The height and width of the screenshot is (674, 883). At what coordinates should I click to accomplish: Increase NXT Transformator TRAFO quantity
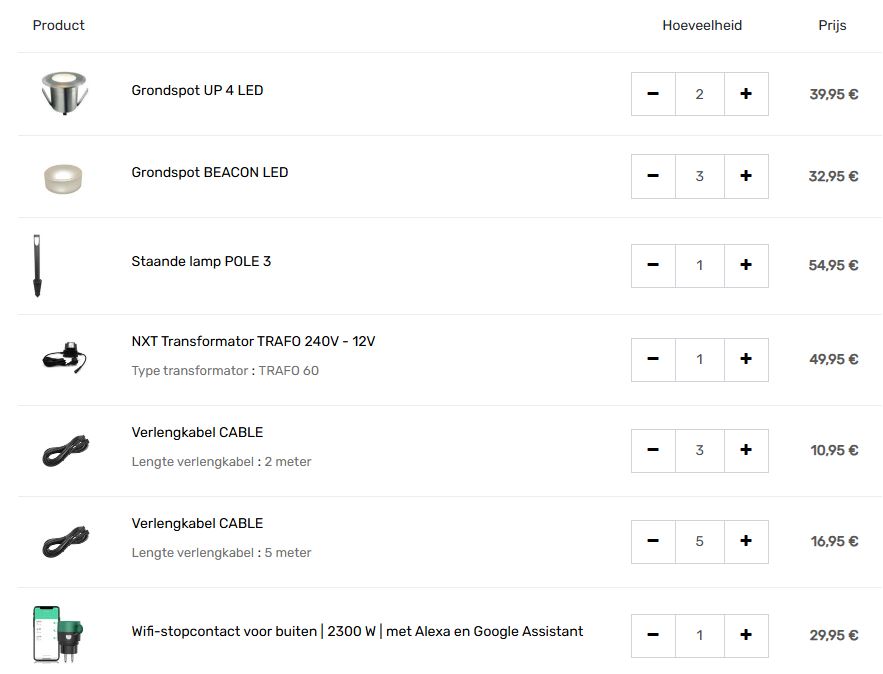click(746, 359)
